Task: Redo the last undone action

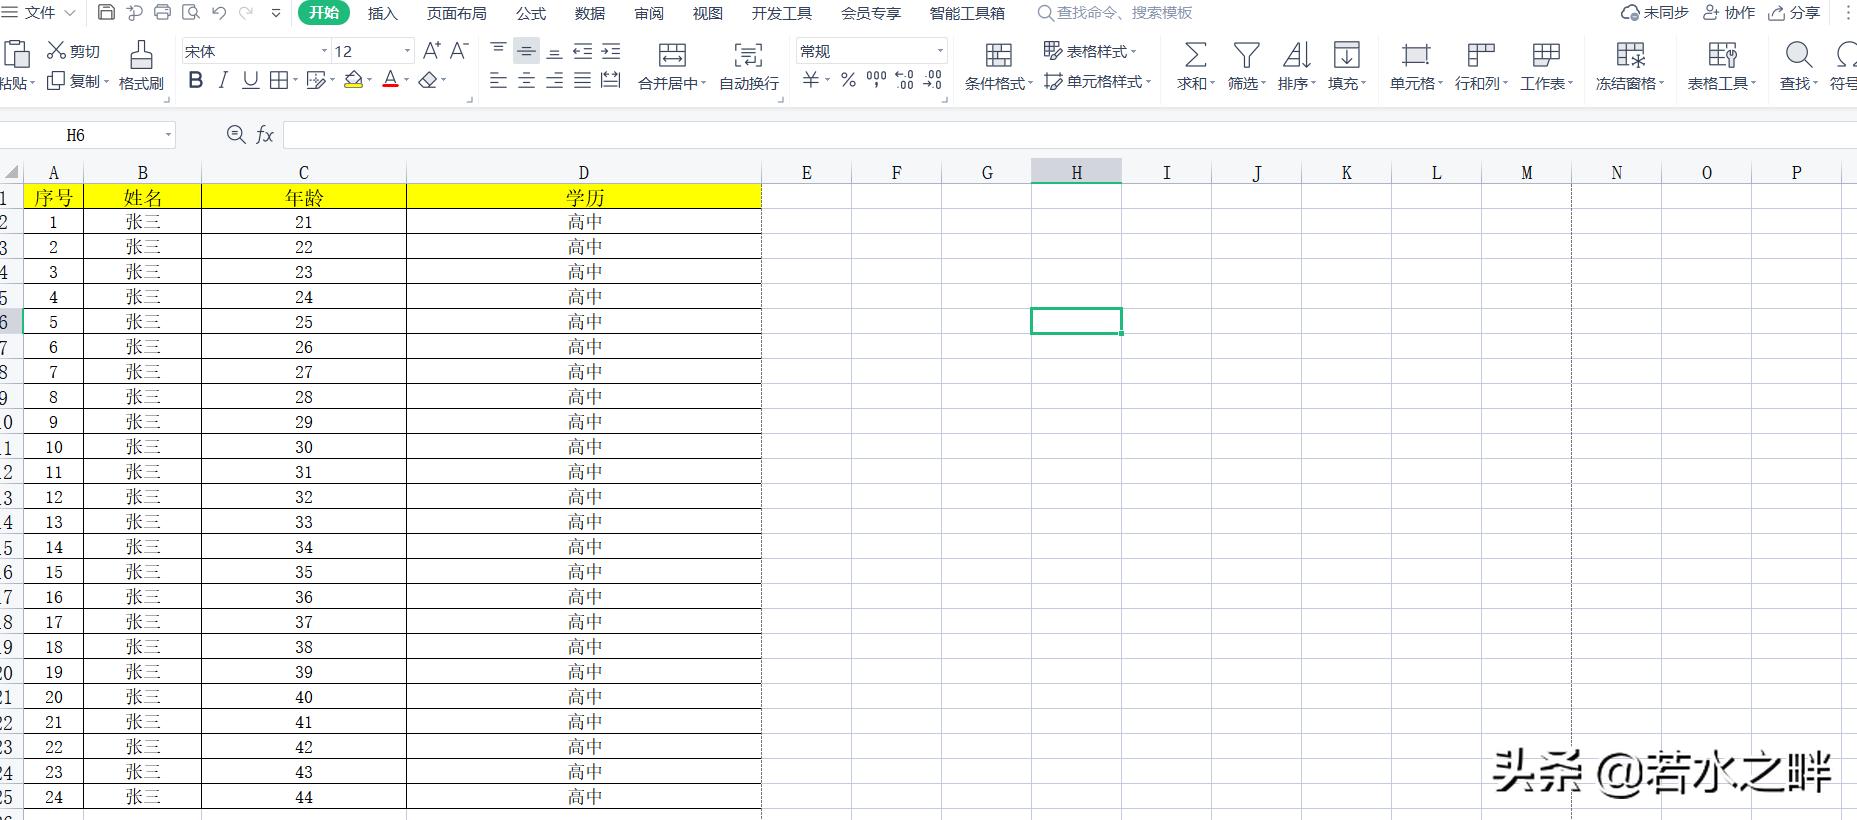Action: point(246,13)
